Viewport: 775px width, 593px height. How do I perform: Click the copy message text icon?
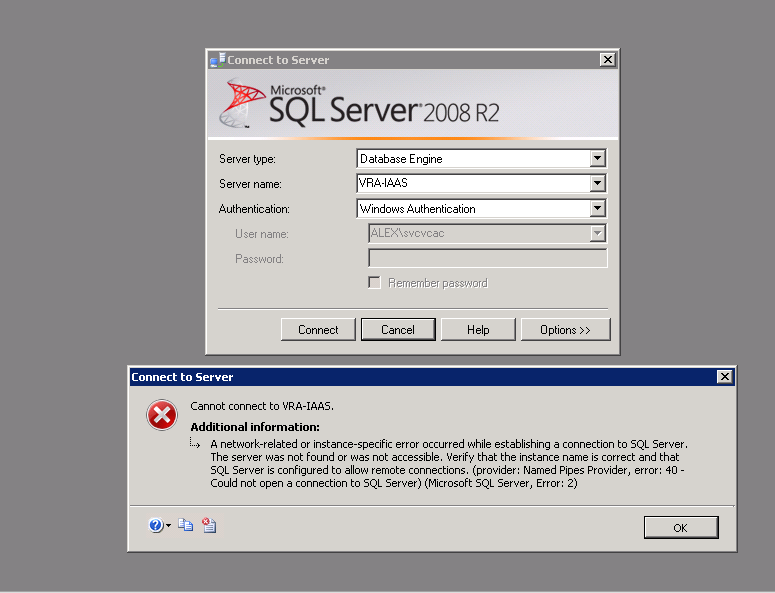click(x=185, y=525)
